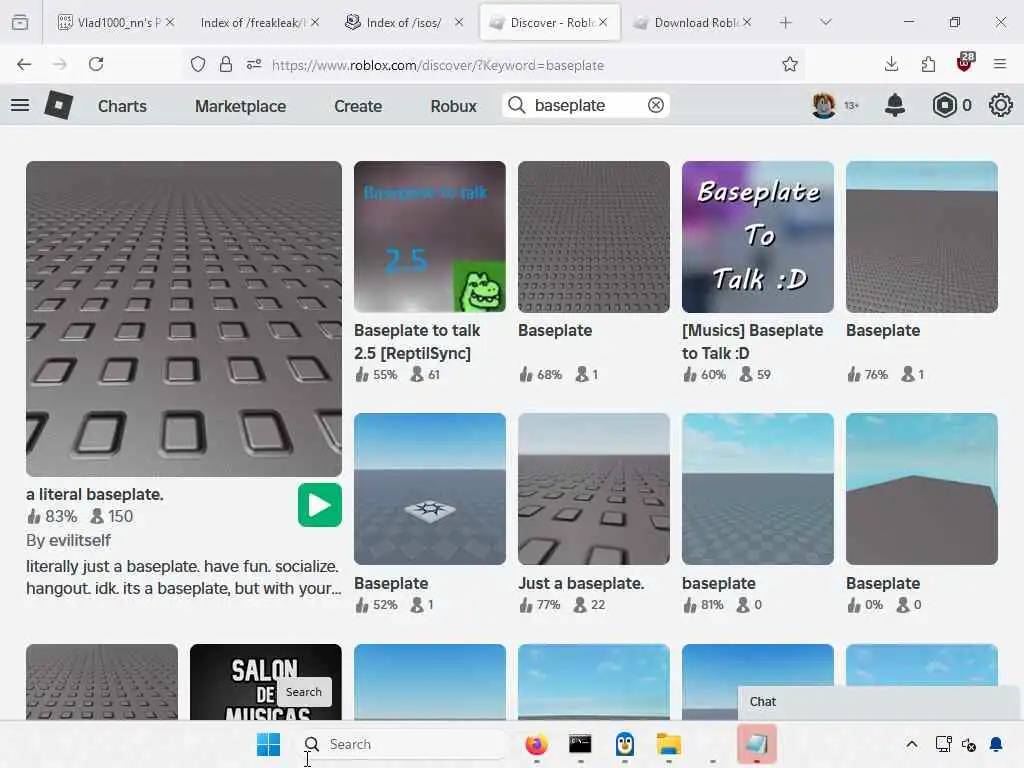Viewport: 1024px width, 768px height.
Task: Open the Baseplate game rated 68%
Action: coord(594,237)
